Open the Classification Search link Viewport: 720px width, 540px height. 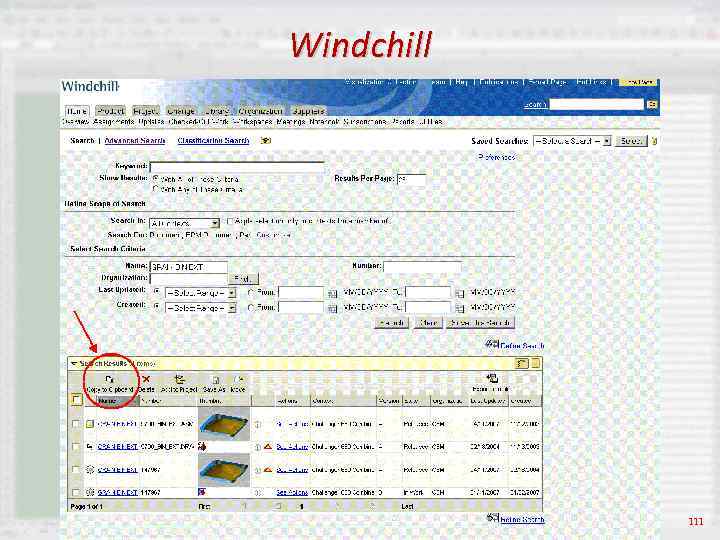click(x=213, y=141)
